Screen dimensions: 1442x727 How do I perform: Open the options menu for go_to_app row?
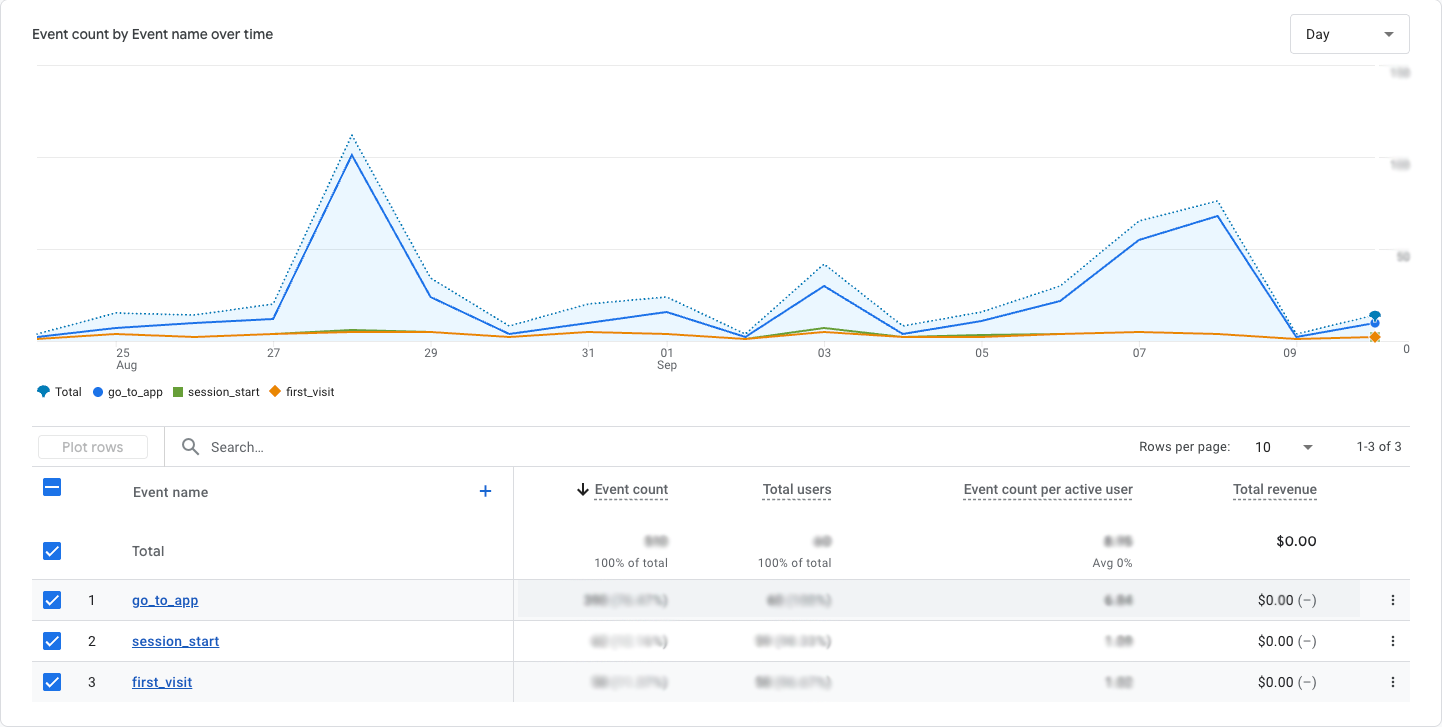pos(1393,599)
